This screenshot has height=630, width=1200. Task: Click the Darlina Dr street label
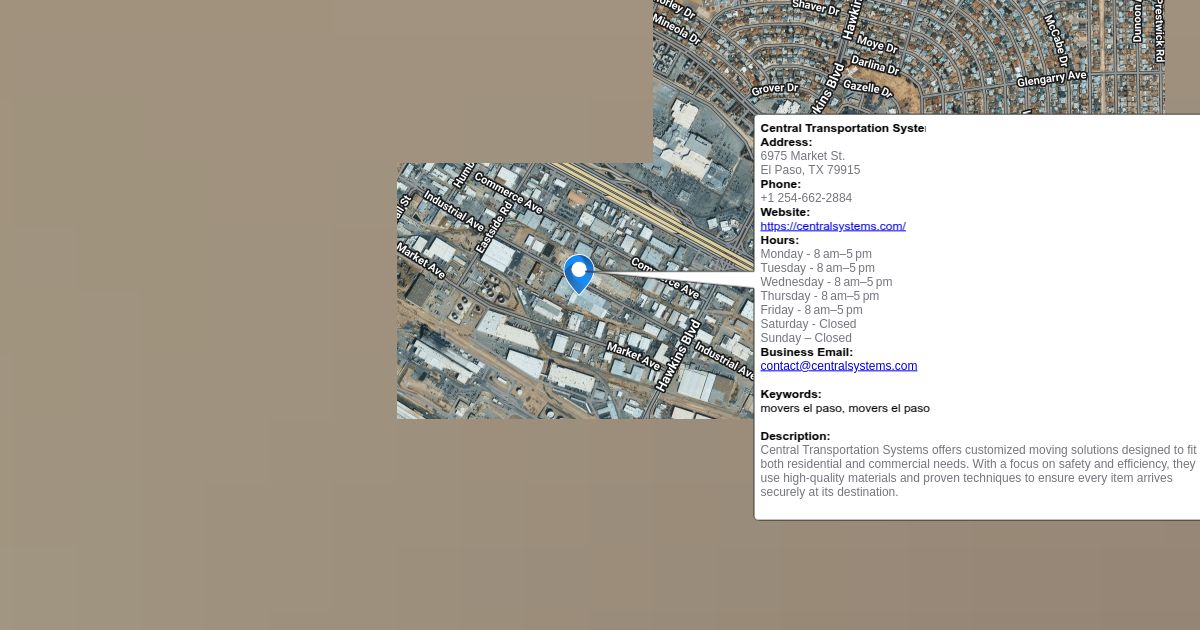pos(875,66)
